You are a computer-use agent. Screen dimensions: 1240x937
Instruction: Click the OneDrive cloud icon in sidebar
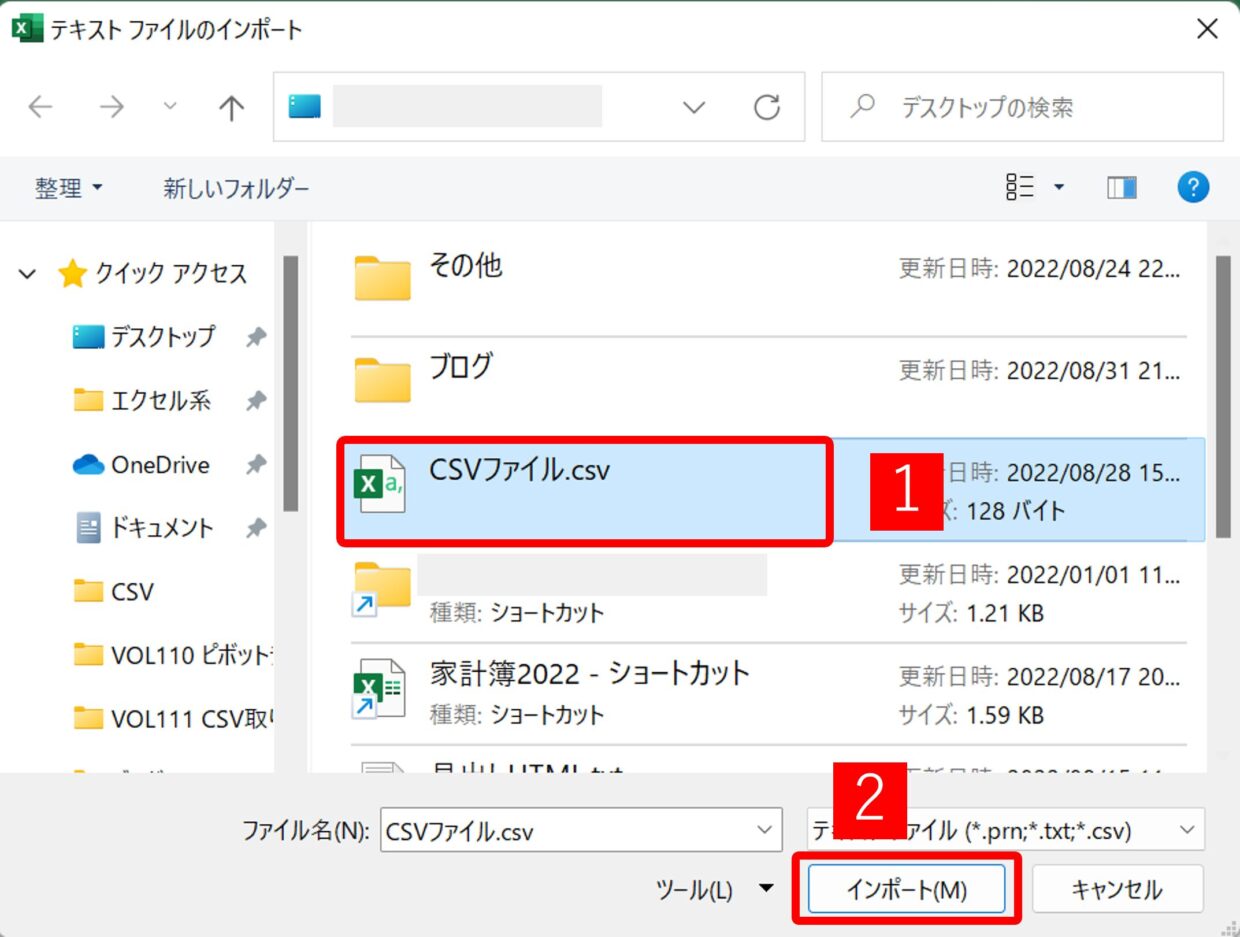tap(88, 465)
